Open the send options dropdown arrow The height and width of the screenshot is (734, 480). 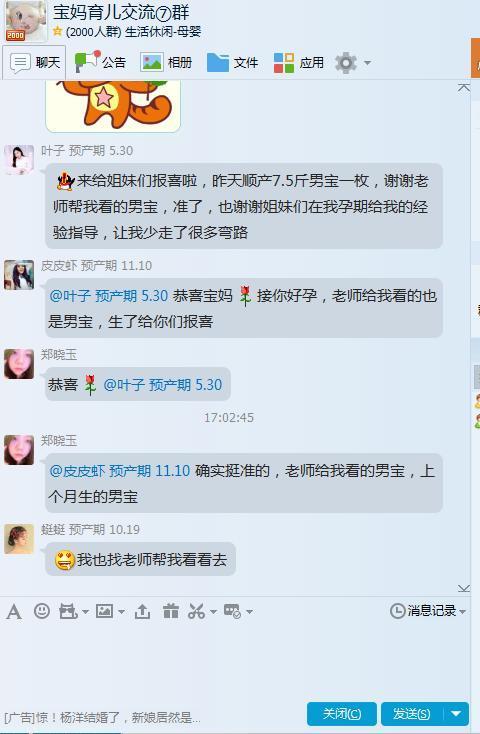[x=456, y=714]
